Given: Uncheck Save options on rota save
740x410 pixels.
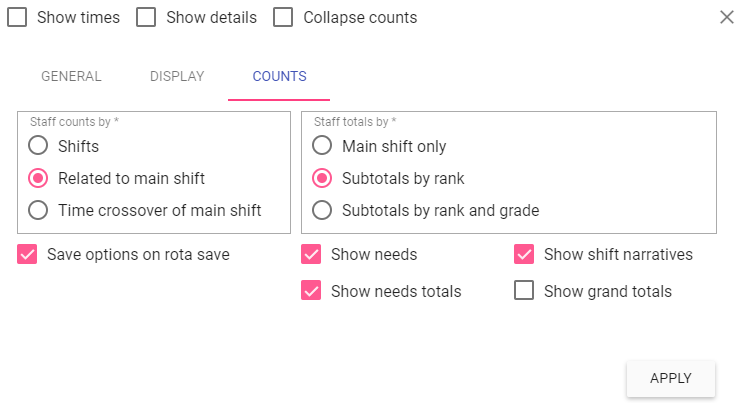Looking at the screenshot, I should (27, 255).
